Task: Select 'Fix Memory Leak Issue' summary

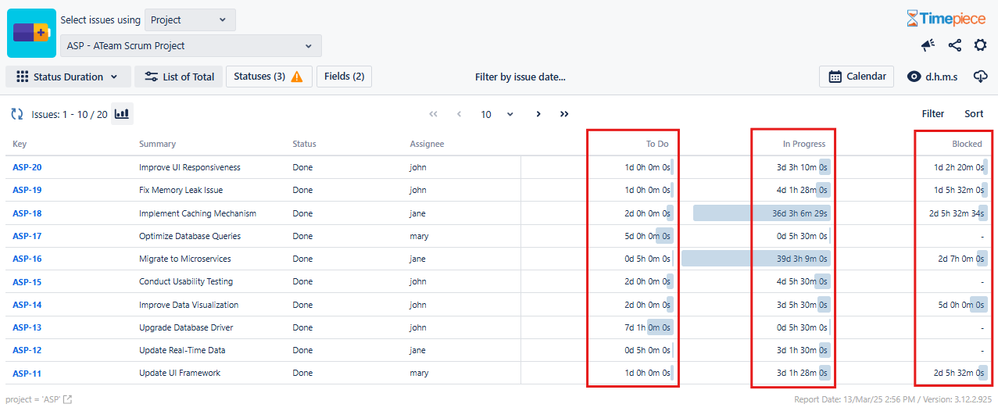Action: 181,190
